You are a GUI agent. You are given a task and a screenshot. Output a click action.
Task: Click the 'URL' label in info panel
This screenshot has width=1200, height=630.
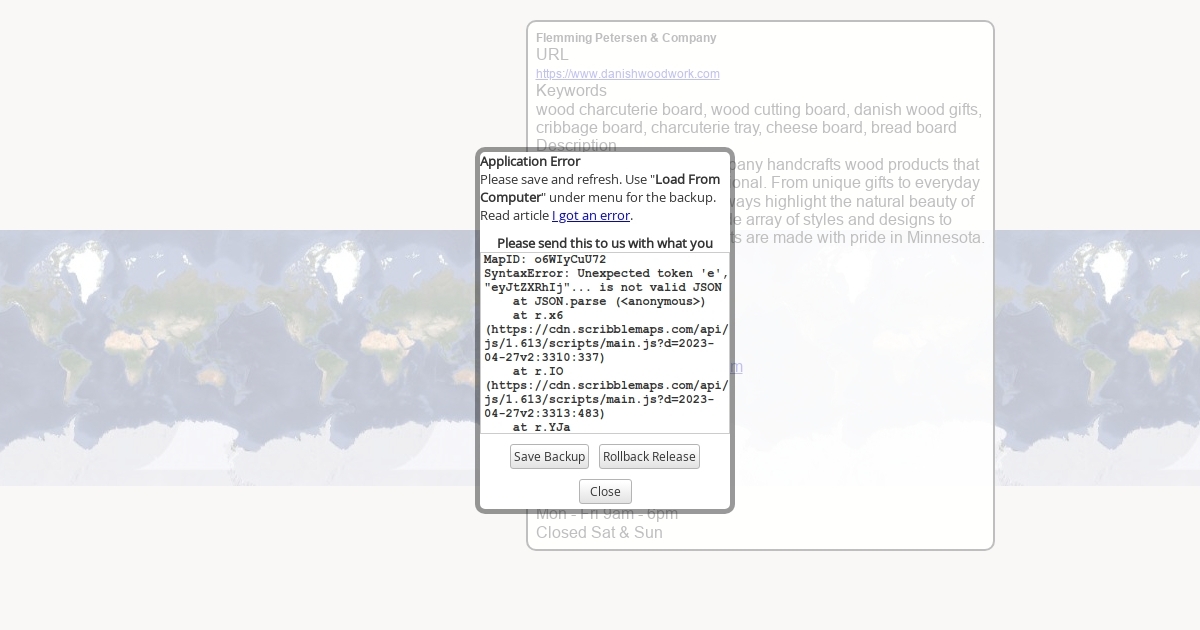552,55
